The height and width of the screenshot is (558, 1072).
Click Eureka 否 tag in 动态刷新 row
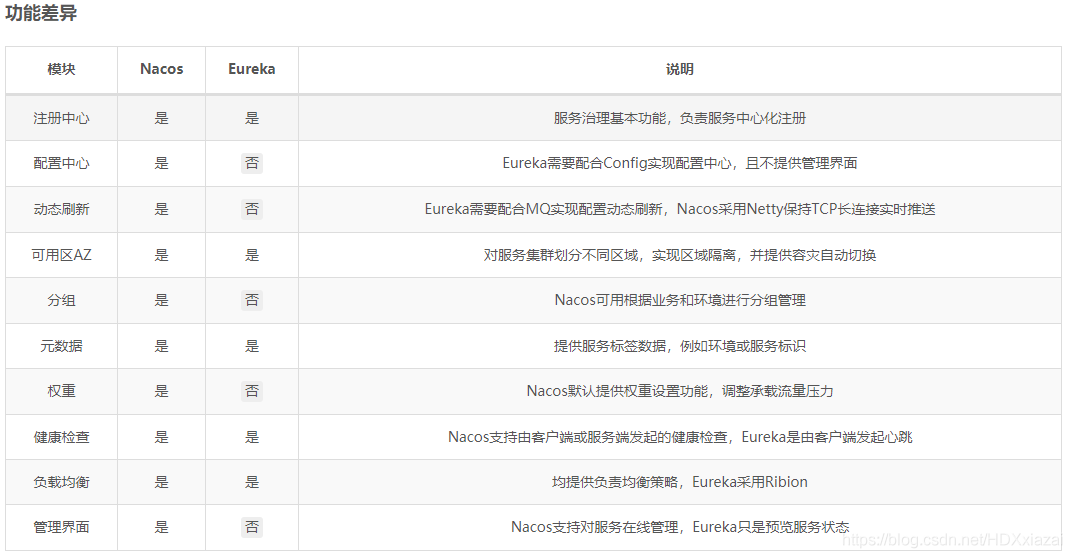tap(252, 209)
